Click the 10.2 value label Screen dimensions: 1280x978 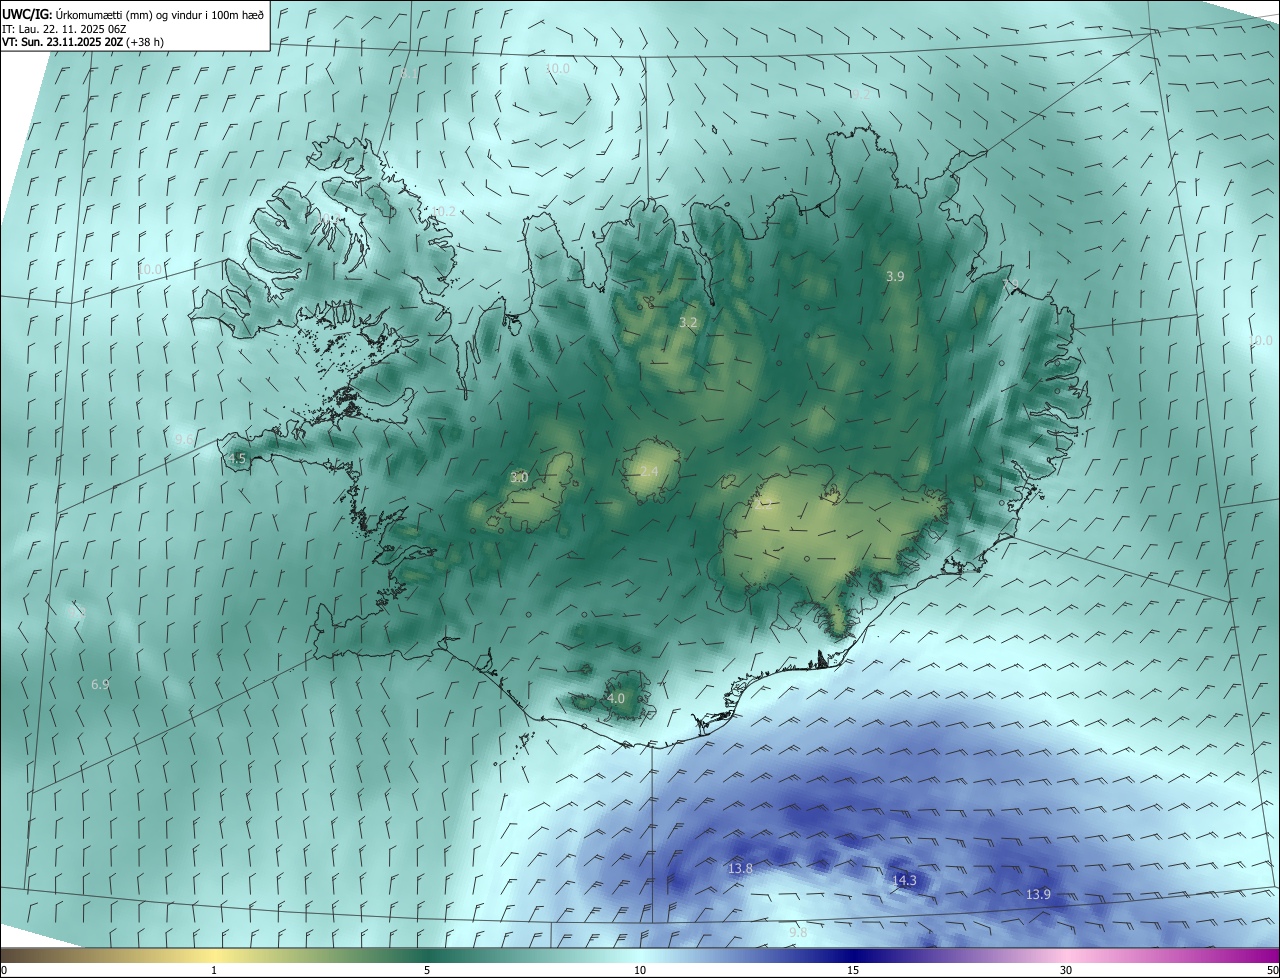coord(443,211)
